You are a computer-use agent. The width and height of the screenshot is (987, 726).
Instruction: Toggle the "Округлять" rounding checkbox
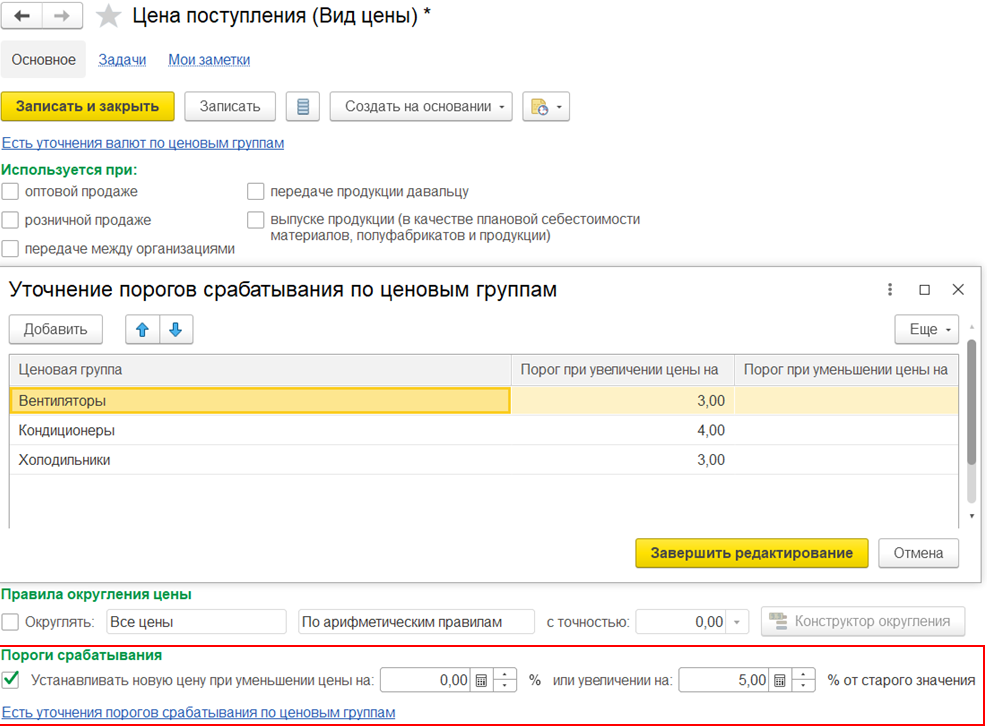(x=11, y=622)
